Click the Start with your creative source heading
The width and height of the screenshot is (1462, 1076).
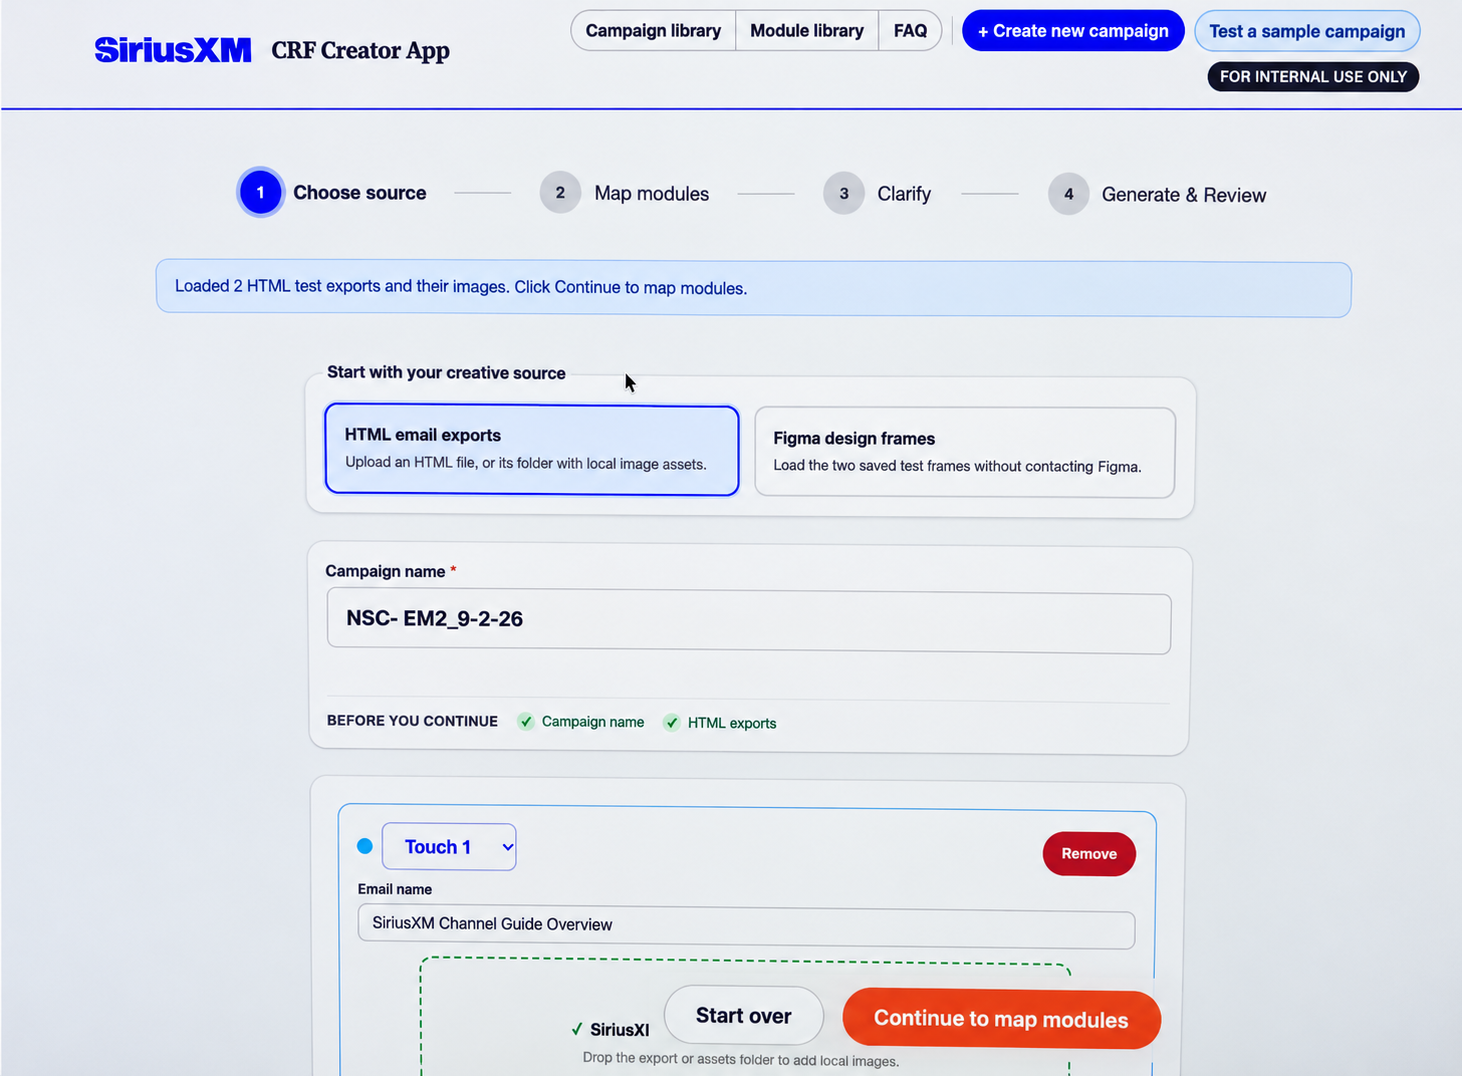coord(446,372)
